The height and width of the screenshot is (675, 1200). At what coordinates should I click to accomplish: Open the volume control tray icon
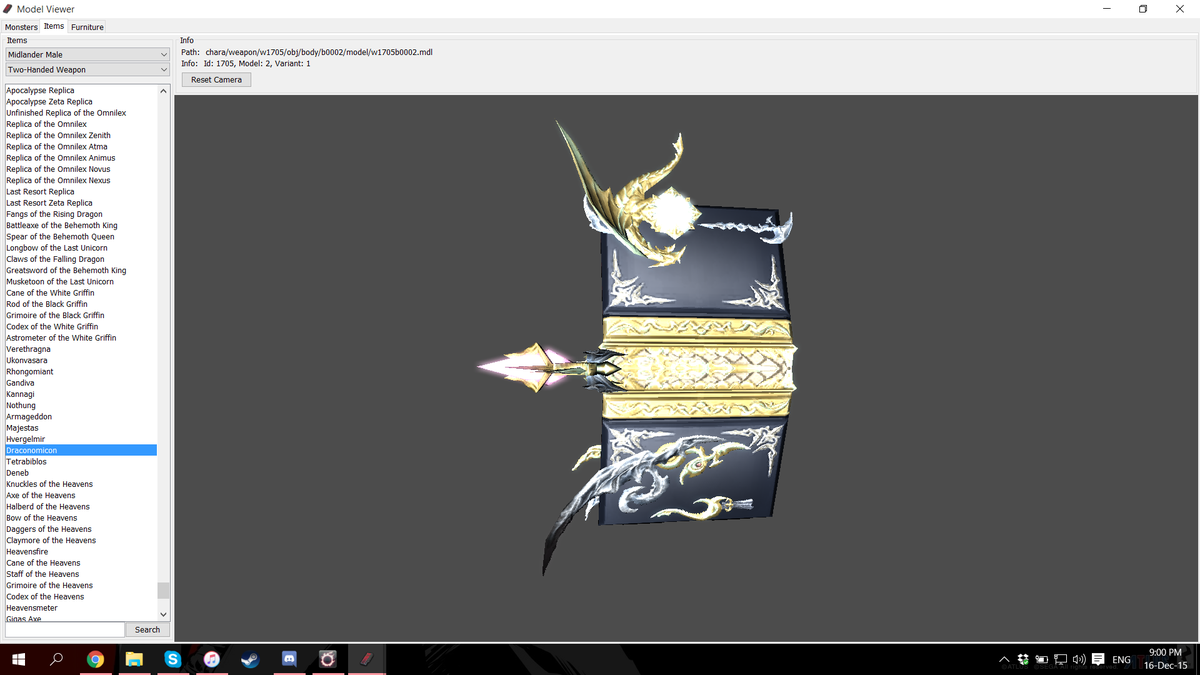point(1078,660)
